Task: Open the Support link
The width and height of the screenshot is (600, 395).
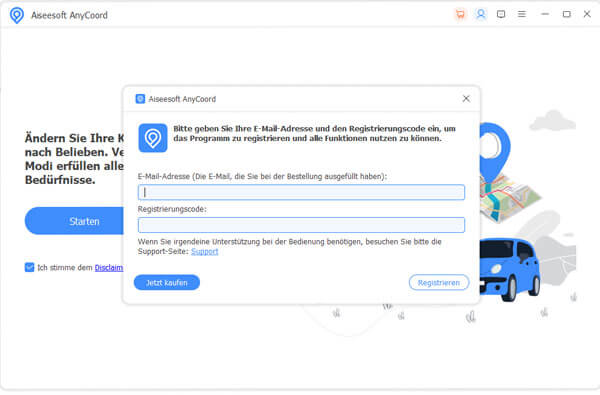Action: pos(204,251)
